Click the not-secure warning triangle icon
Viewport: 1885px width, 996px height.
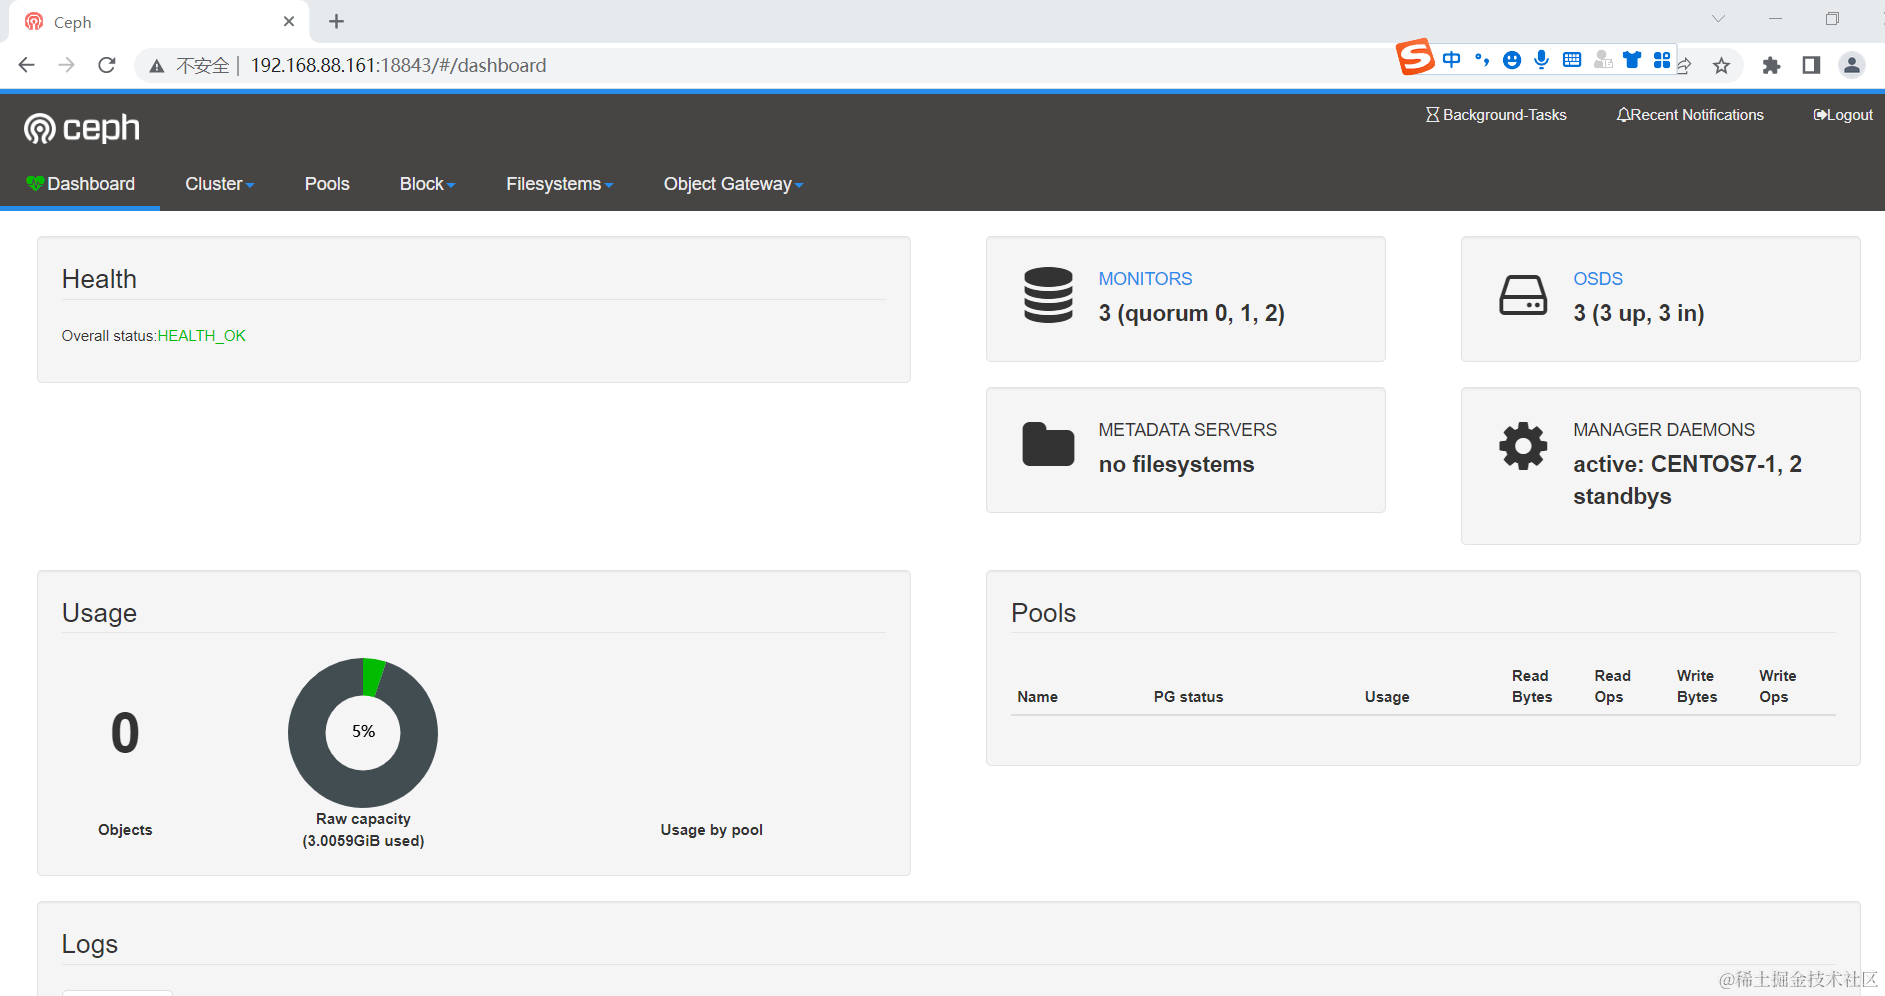(x=156, y=66)
